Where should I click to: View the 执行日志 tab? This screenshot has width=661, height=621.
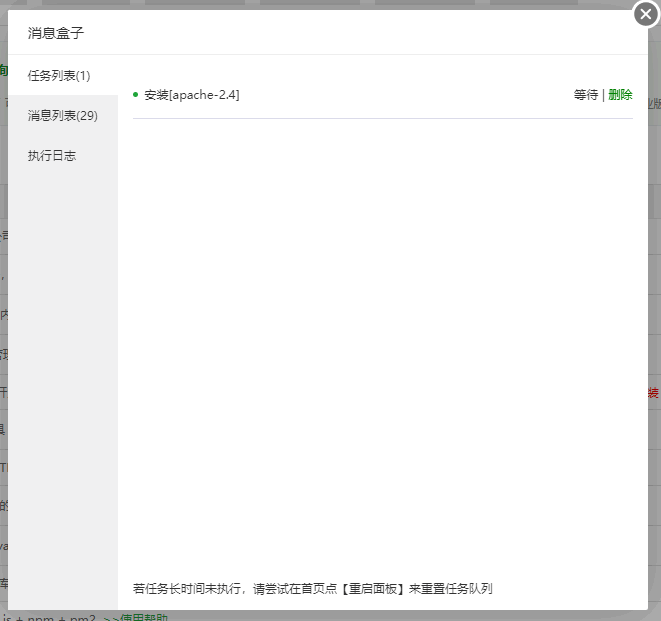point(63,155)
